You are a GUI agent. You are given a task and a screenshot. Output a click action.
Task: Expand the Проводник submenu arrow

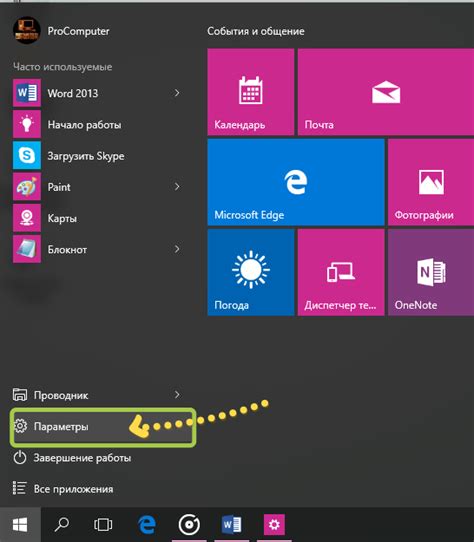coord(177,394)
